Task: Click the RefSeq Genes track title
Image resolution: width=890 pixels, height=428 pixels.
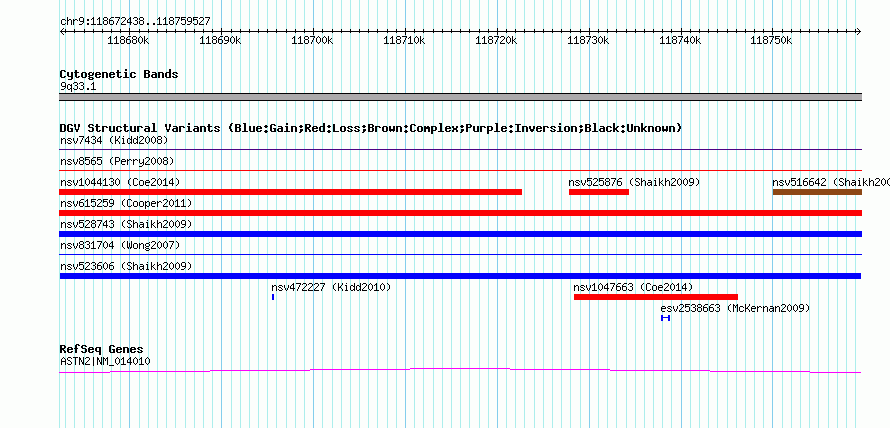Action: click(102, 349)
